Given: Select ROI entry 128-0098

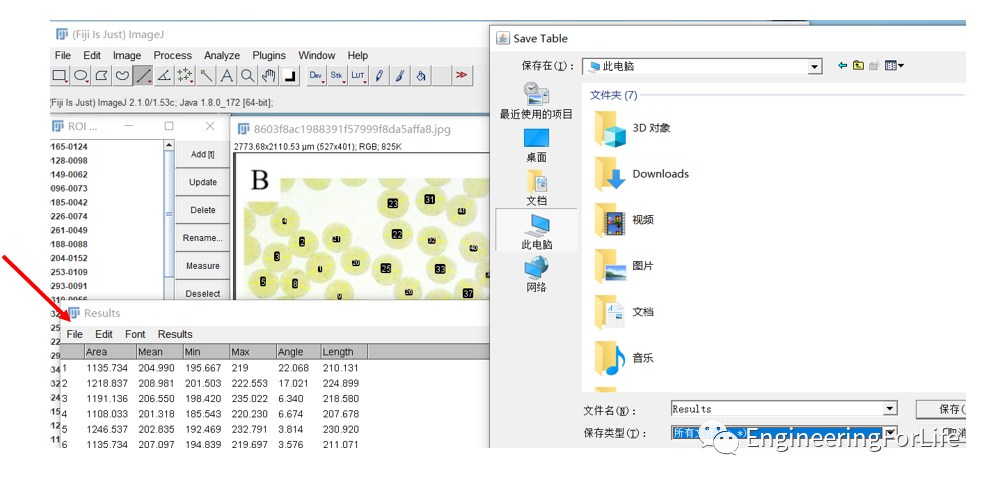Looking at the screenshot, I should tap(69, 161).
